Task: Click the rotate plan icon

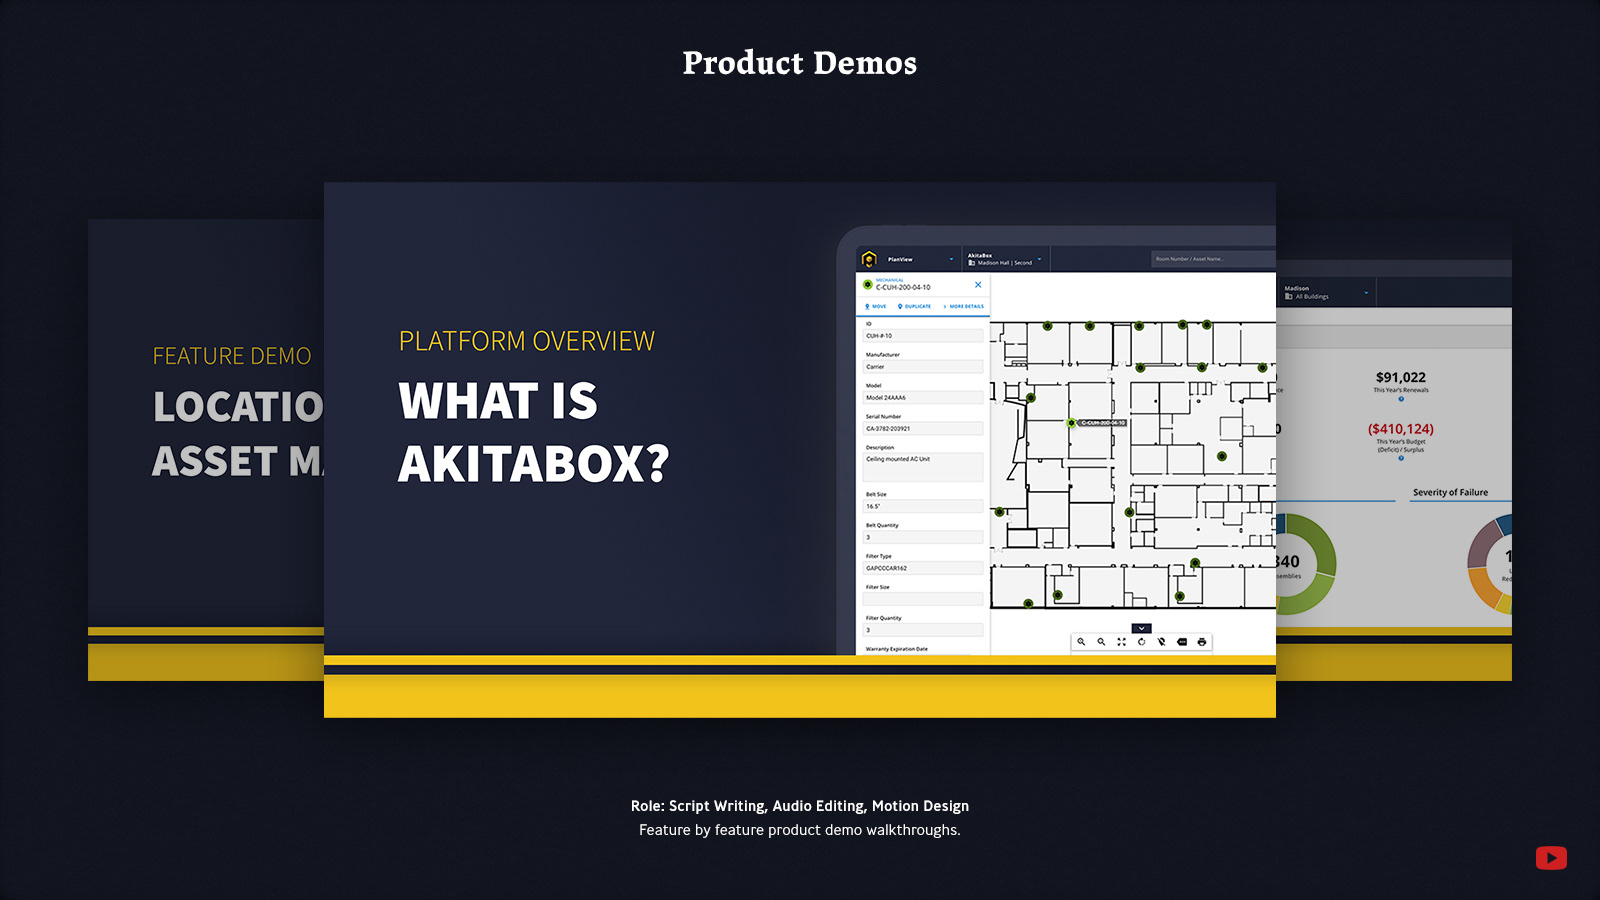Action: pos(1141,642)
